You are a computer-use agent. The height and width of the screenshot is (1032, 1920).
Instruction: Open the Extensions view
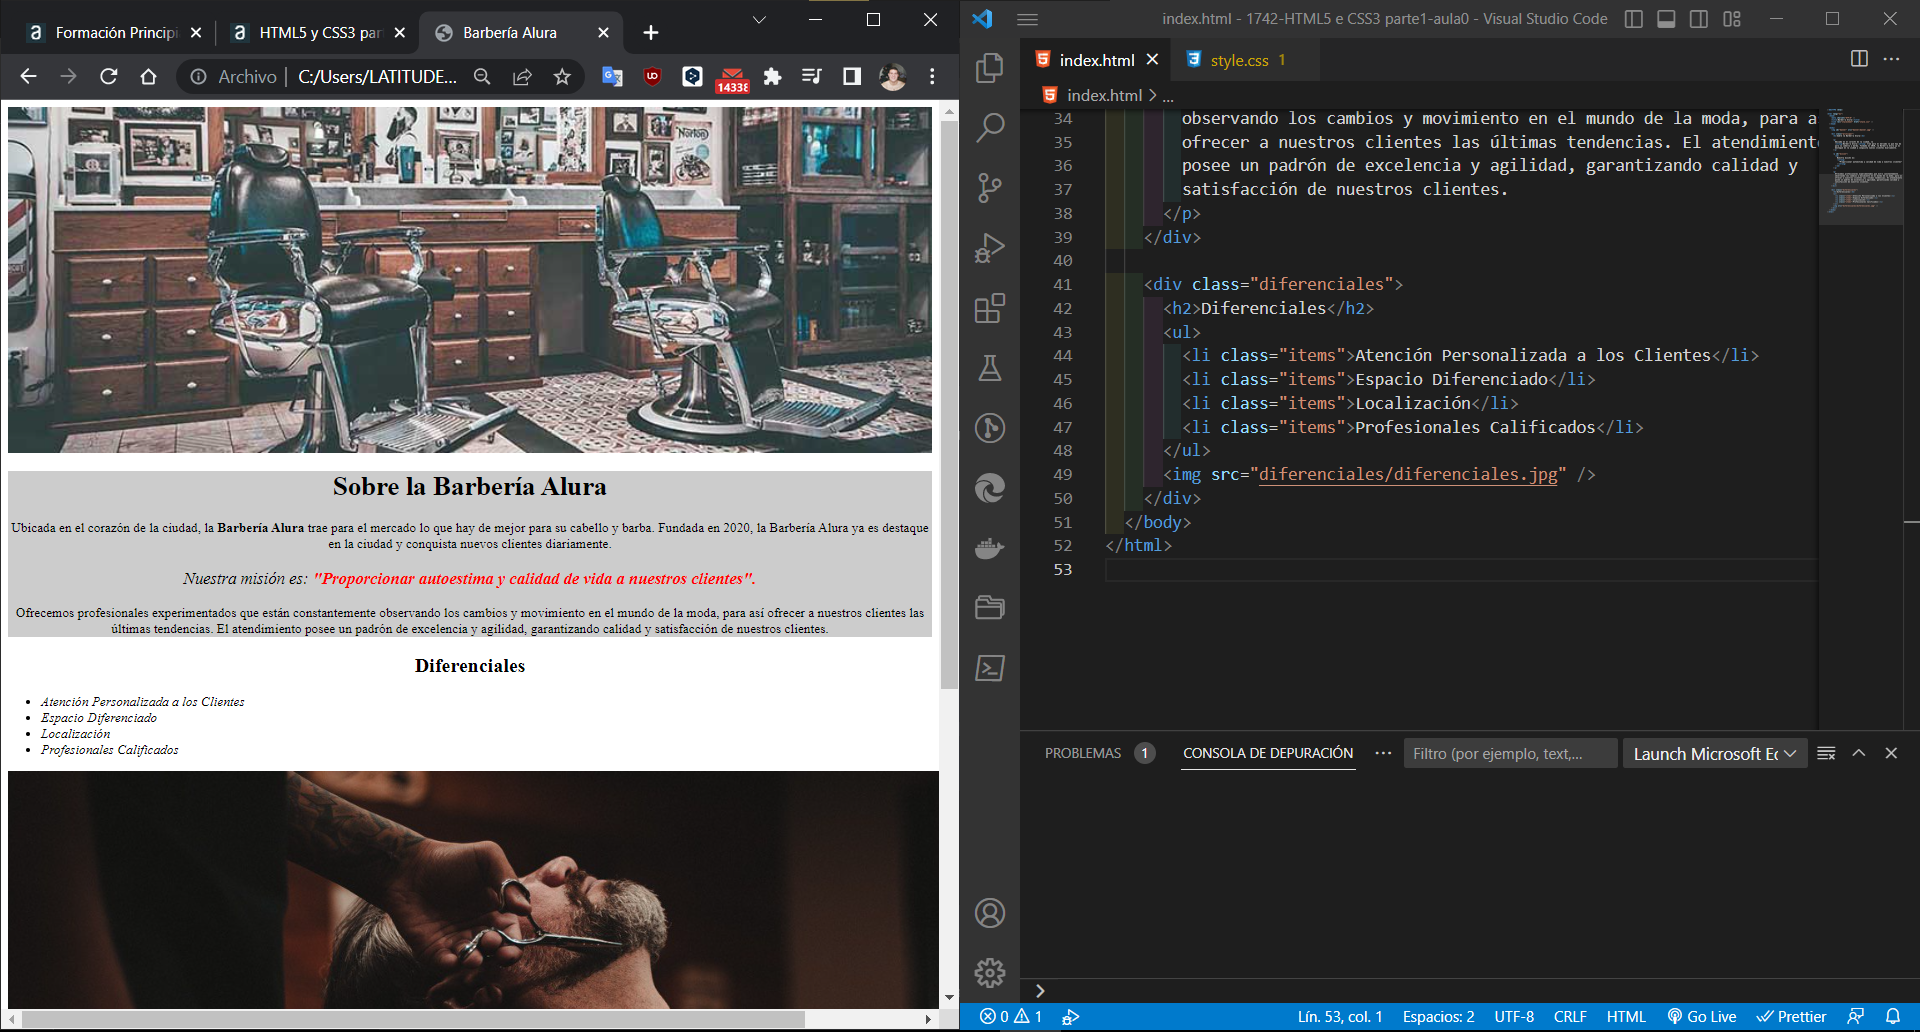coord(990,308)
